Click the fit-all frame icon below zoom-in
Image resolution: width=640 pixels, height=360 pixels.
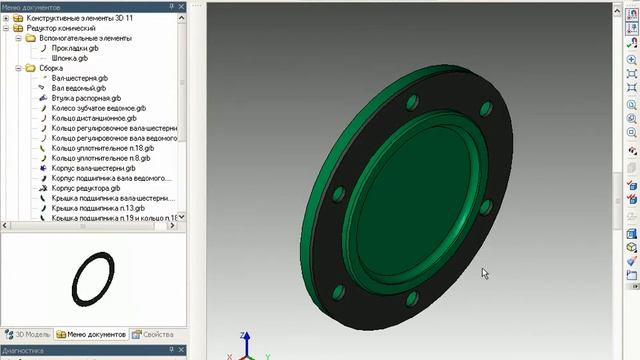(631, 74)
